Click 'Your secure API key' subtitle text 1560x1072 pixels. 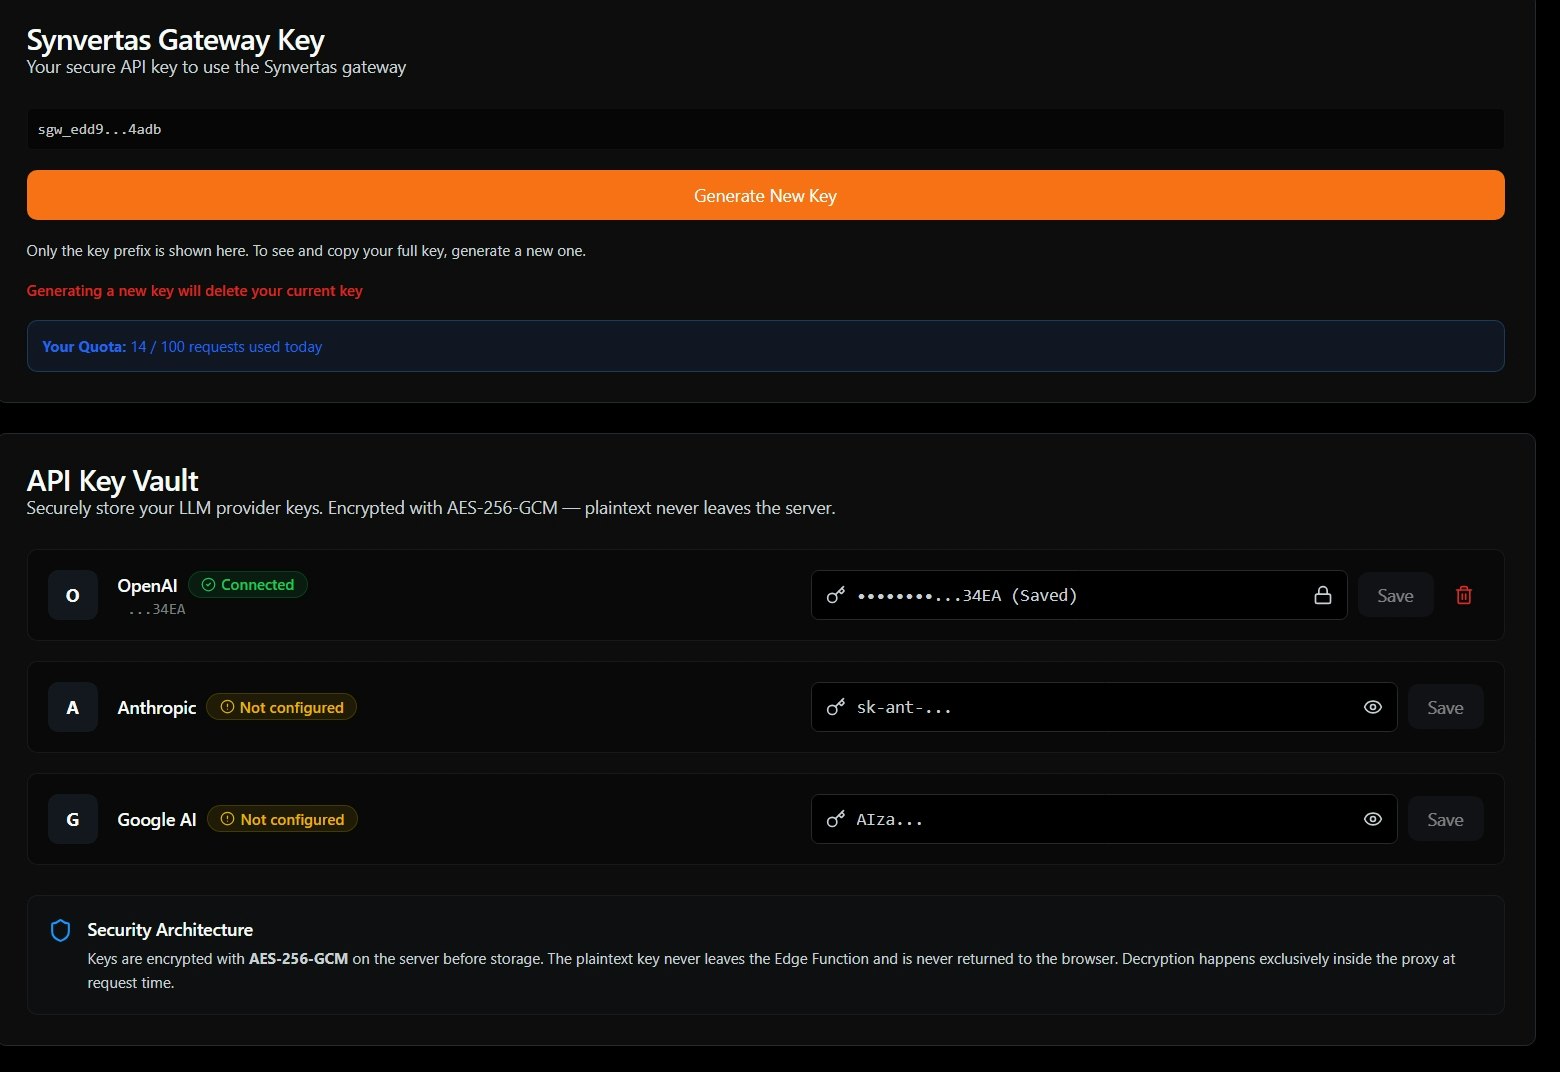click(216, 67)
